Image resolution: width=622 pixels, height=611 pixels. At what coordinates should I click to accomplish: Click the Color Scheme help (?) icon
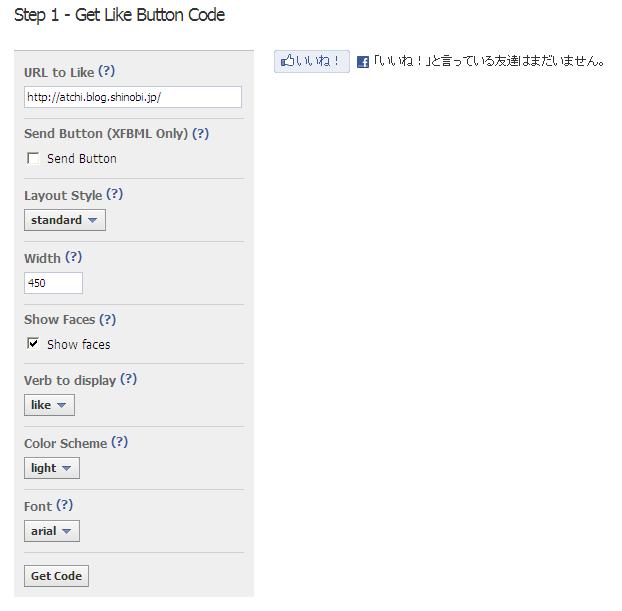pyautogui.click(x=120, y=442)
